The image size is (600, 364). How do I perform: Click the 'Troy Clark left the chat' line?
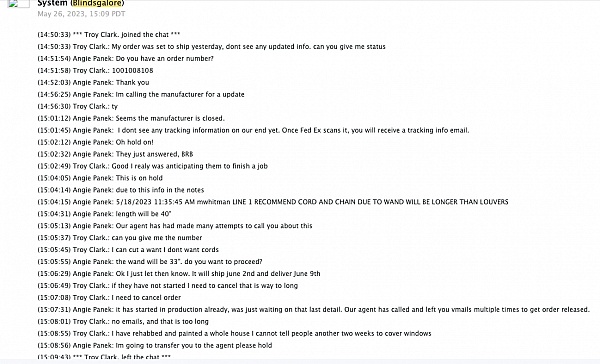(104, 356)
